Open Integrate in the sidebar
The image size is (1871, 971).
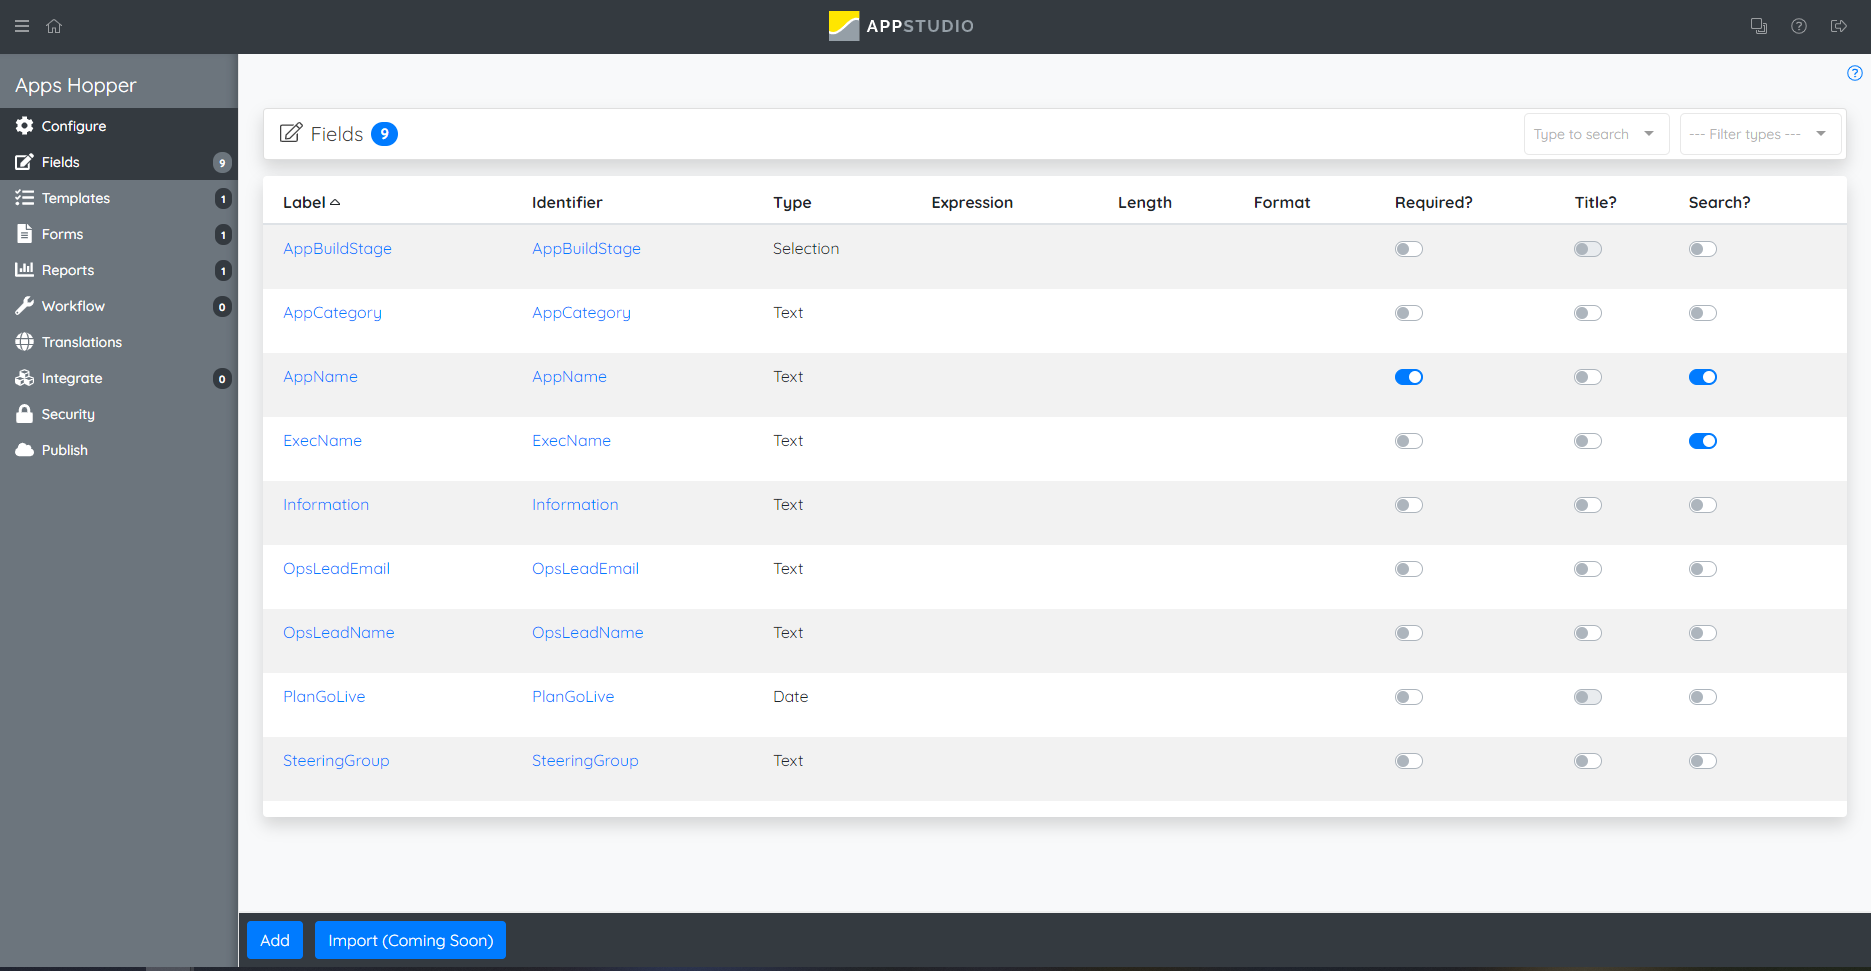(x=119, y=378)
